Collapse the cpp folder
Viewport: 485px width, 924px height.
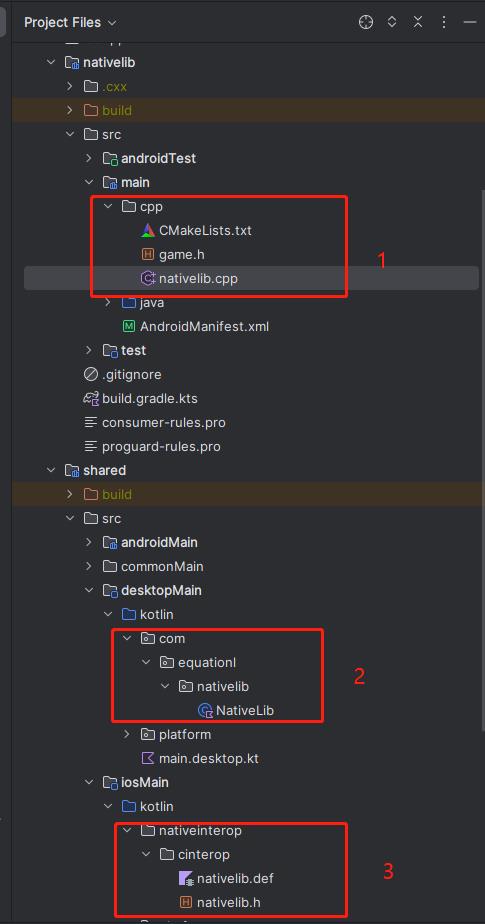(108, 207)
